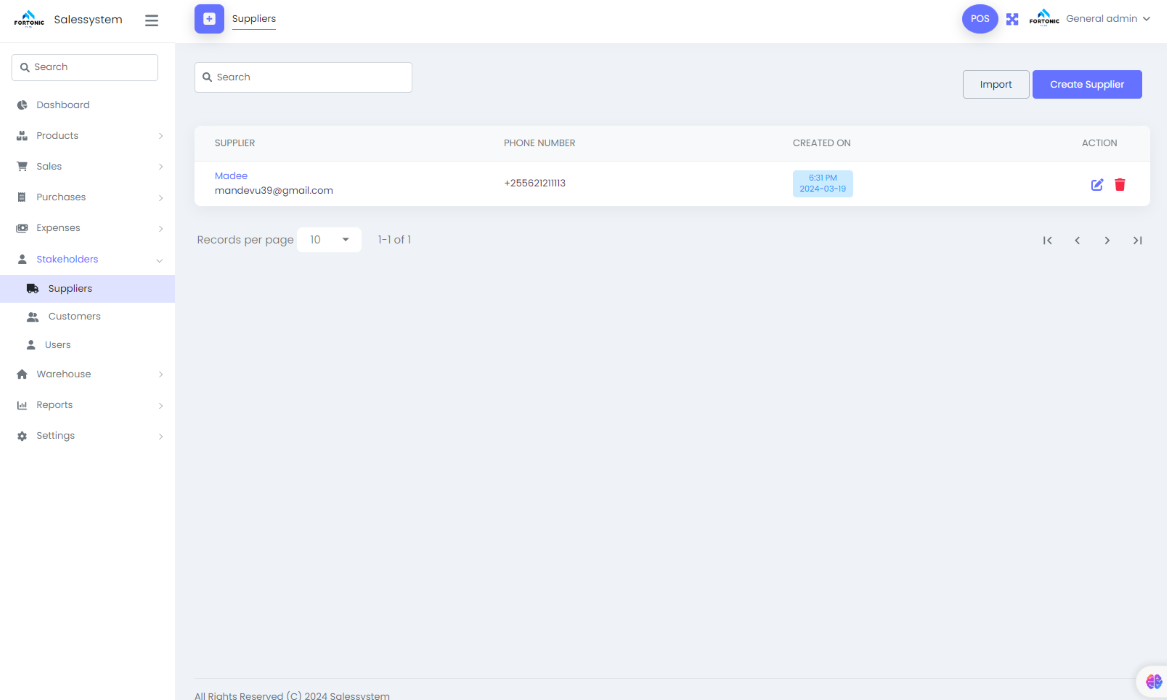Click the previous page arrow
Image resolution: width=1167 pixels, height=700 pixels.
(x=1077, y=240)
